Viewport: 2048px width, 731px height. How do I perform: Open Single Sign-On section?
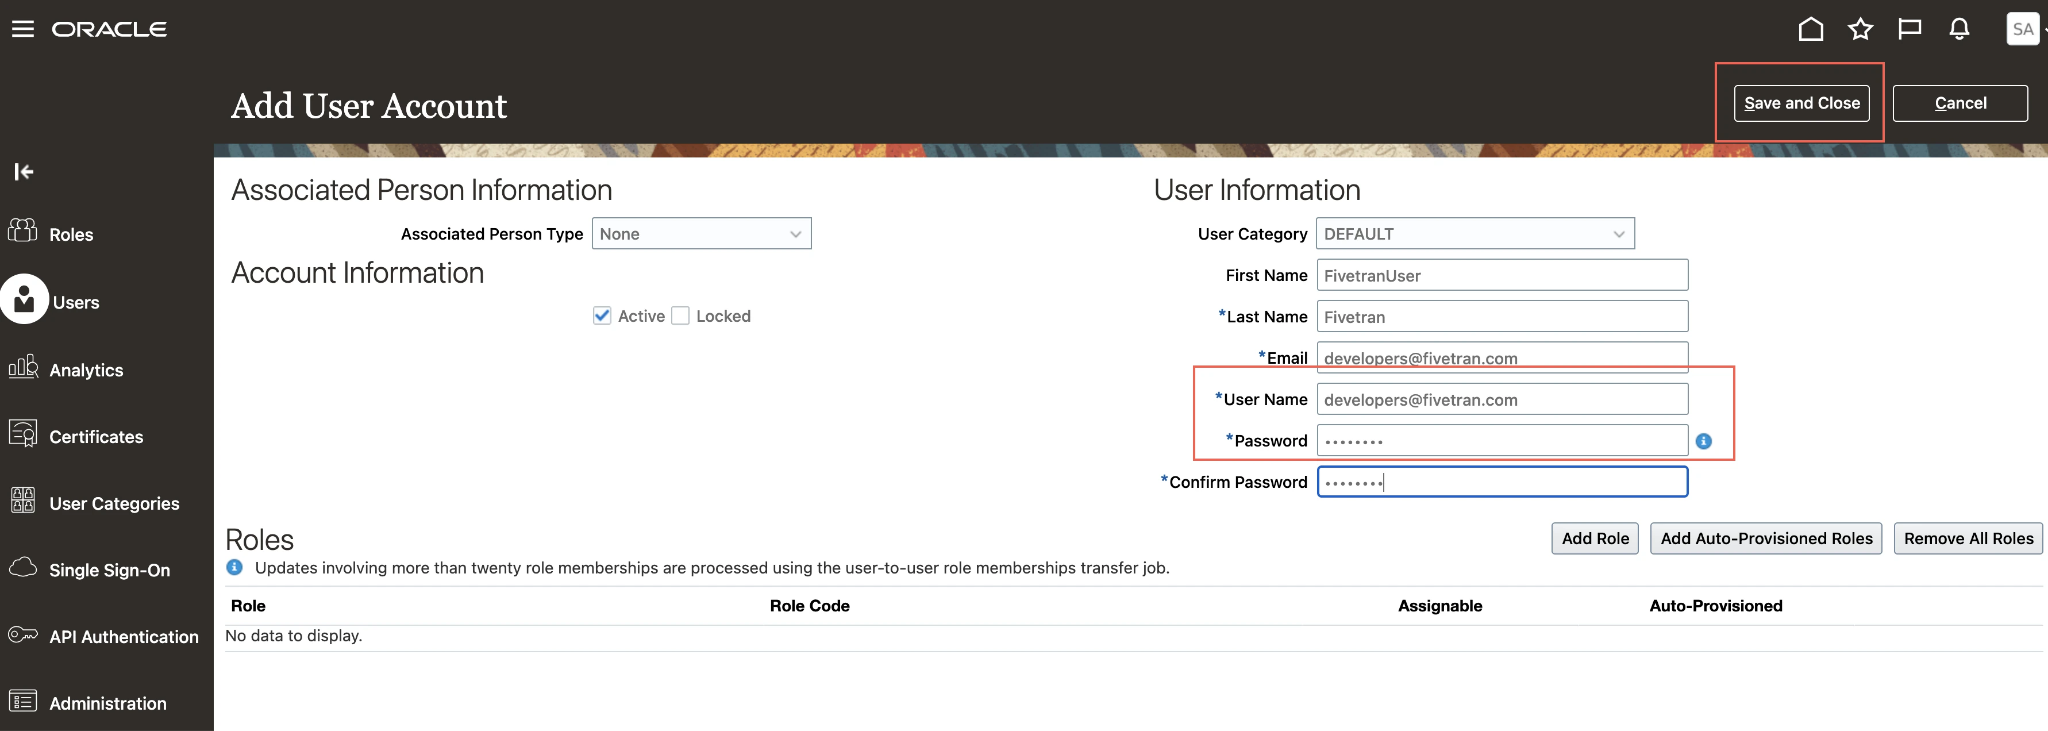click(x=109, y=570)
